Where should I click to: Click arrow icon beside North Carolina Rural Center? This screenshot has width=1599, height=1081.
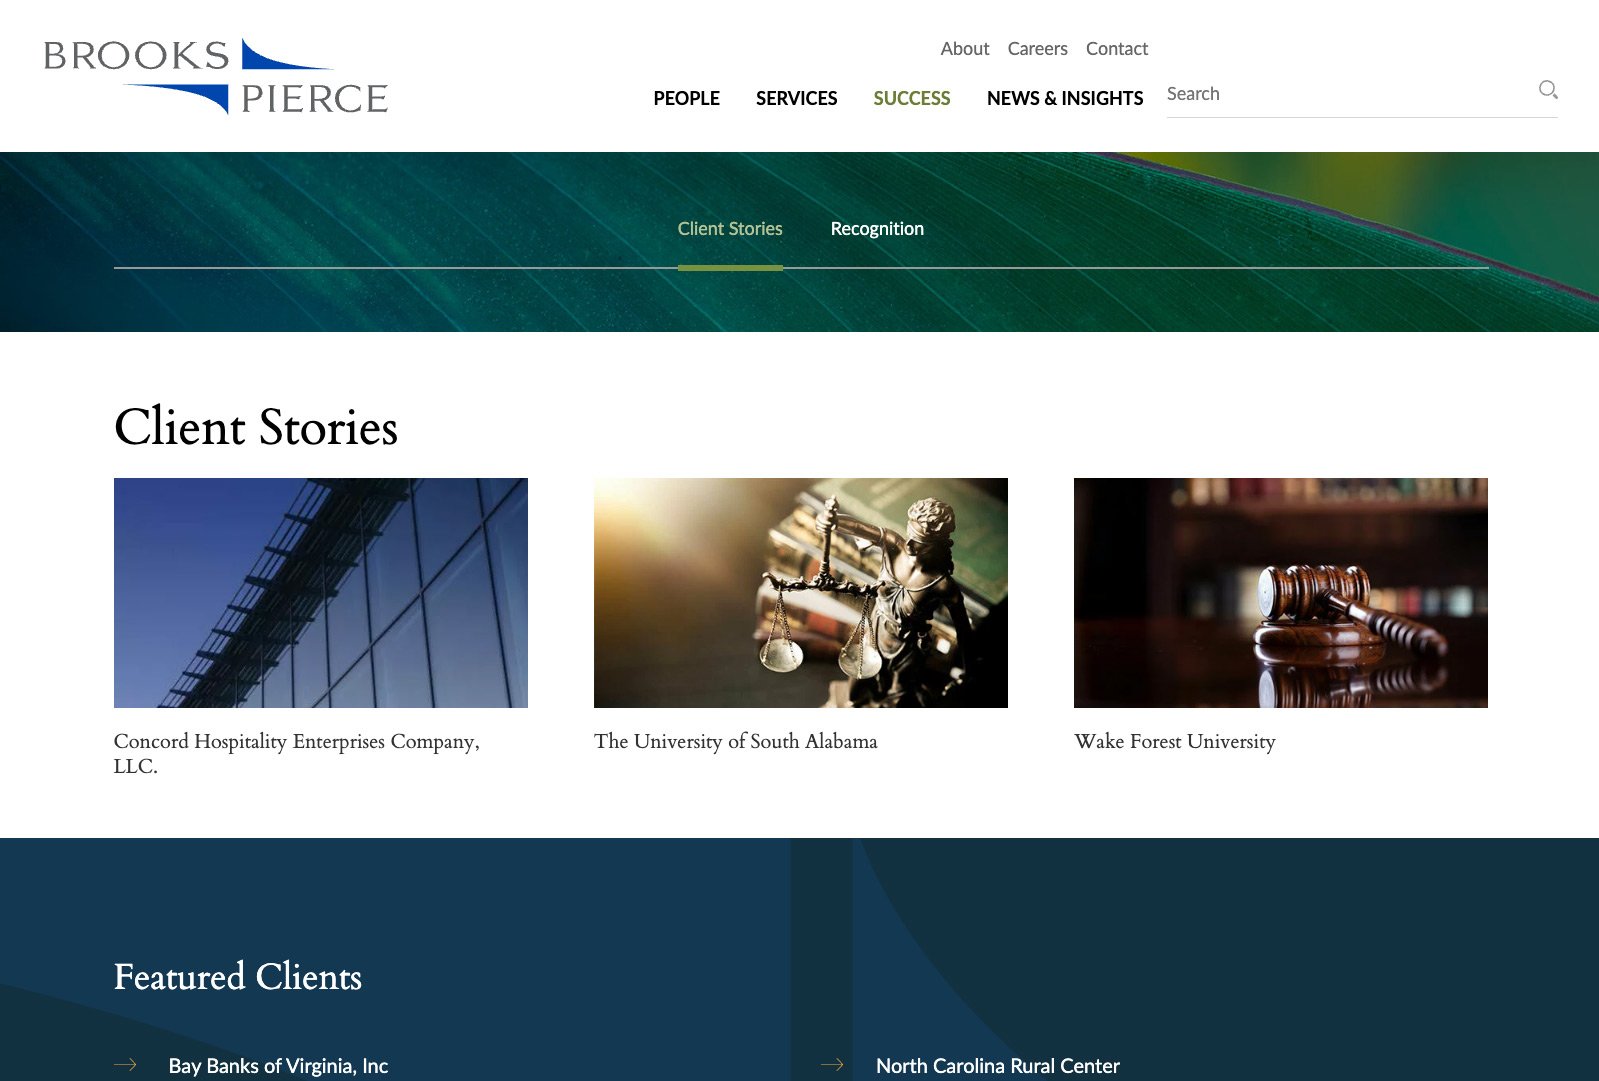832,1065
